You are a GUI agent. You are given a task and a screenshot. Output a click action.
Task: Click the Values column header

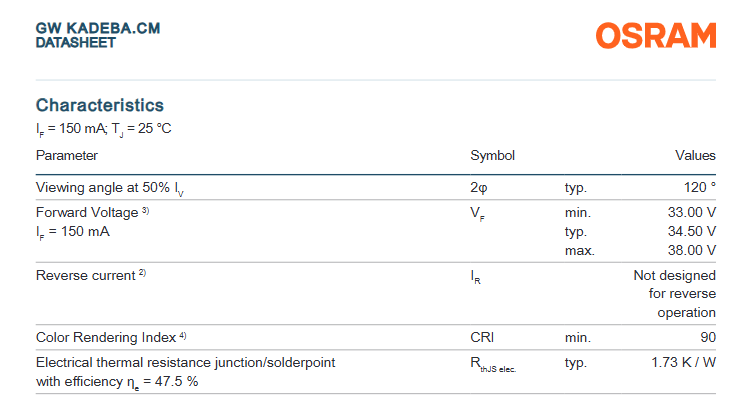tap(695, 155)
